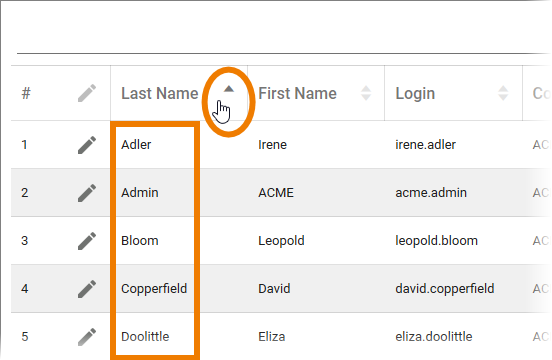Select the acme.admin login cell
552x360 pixels.
point(431,192)
